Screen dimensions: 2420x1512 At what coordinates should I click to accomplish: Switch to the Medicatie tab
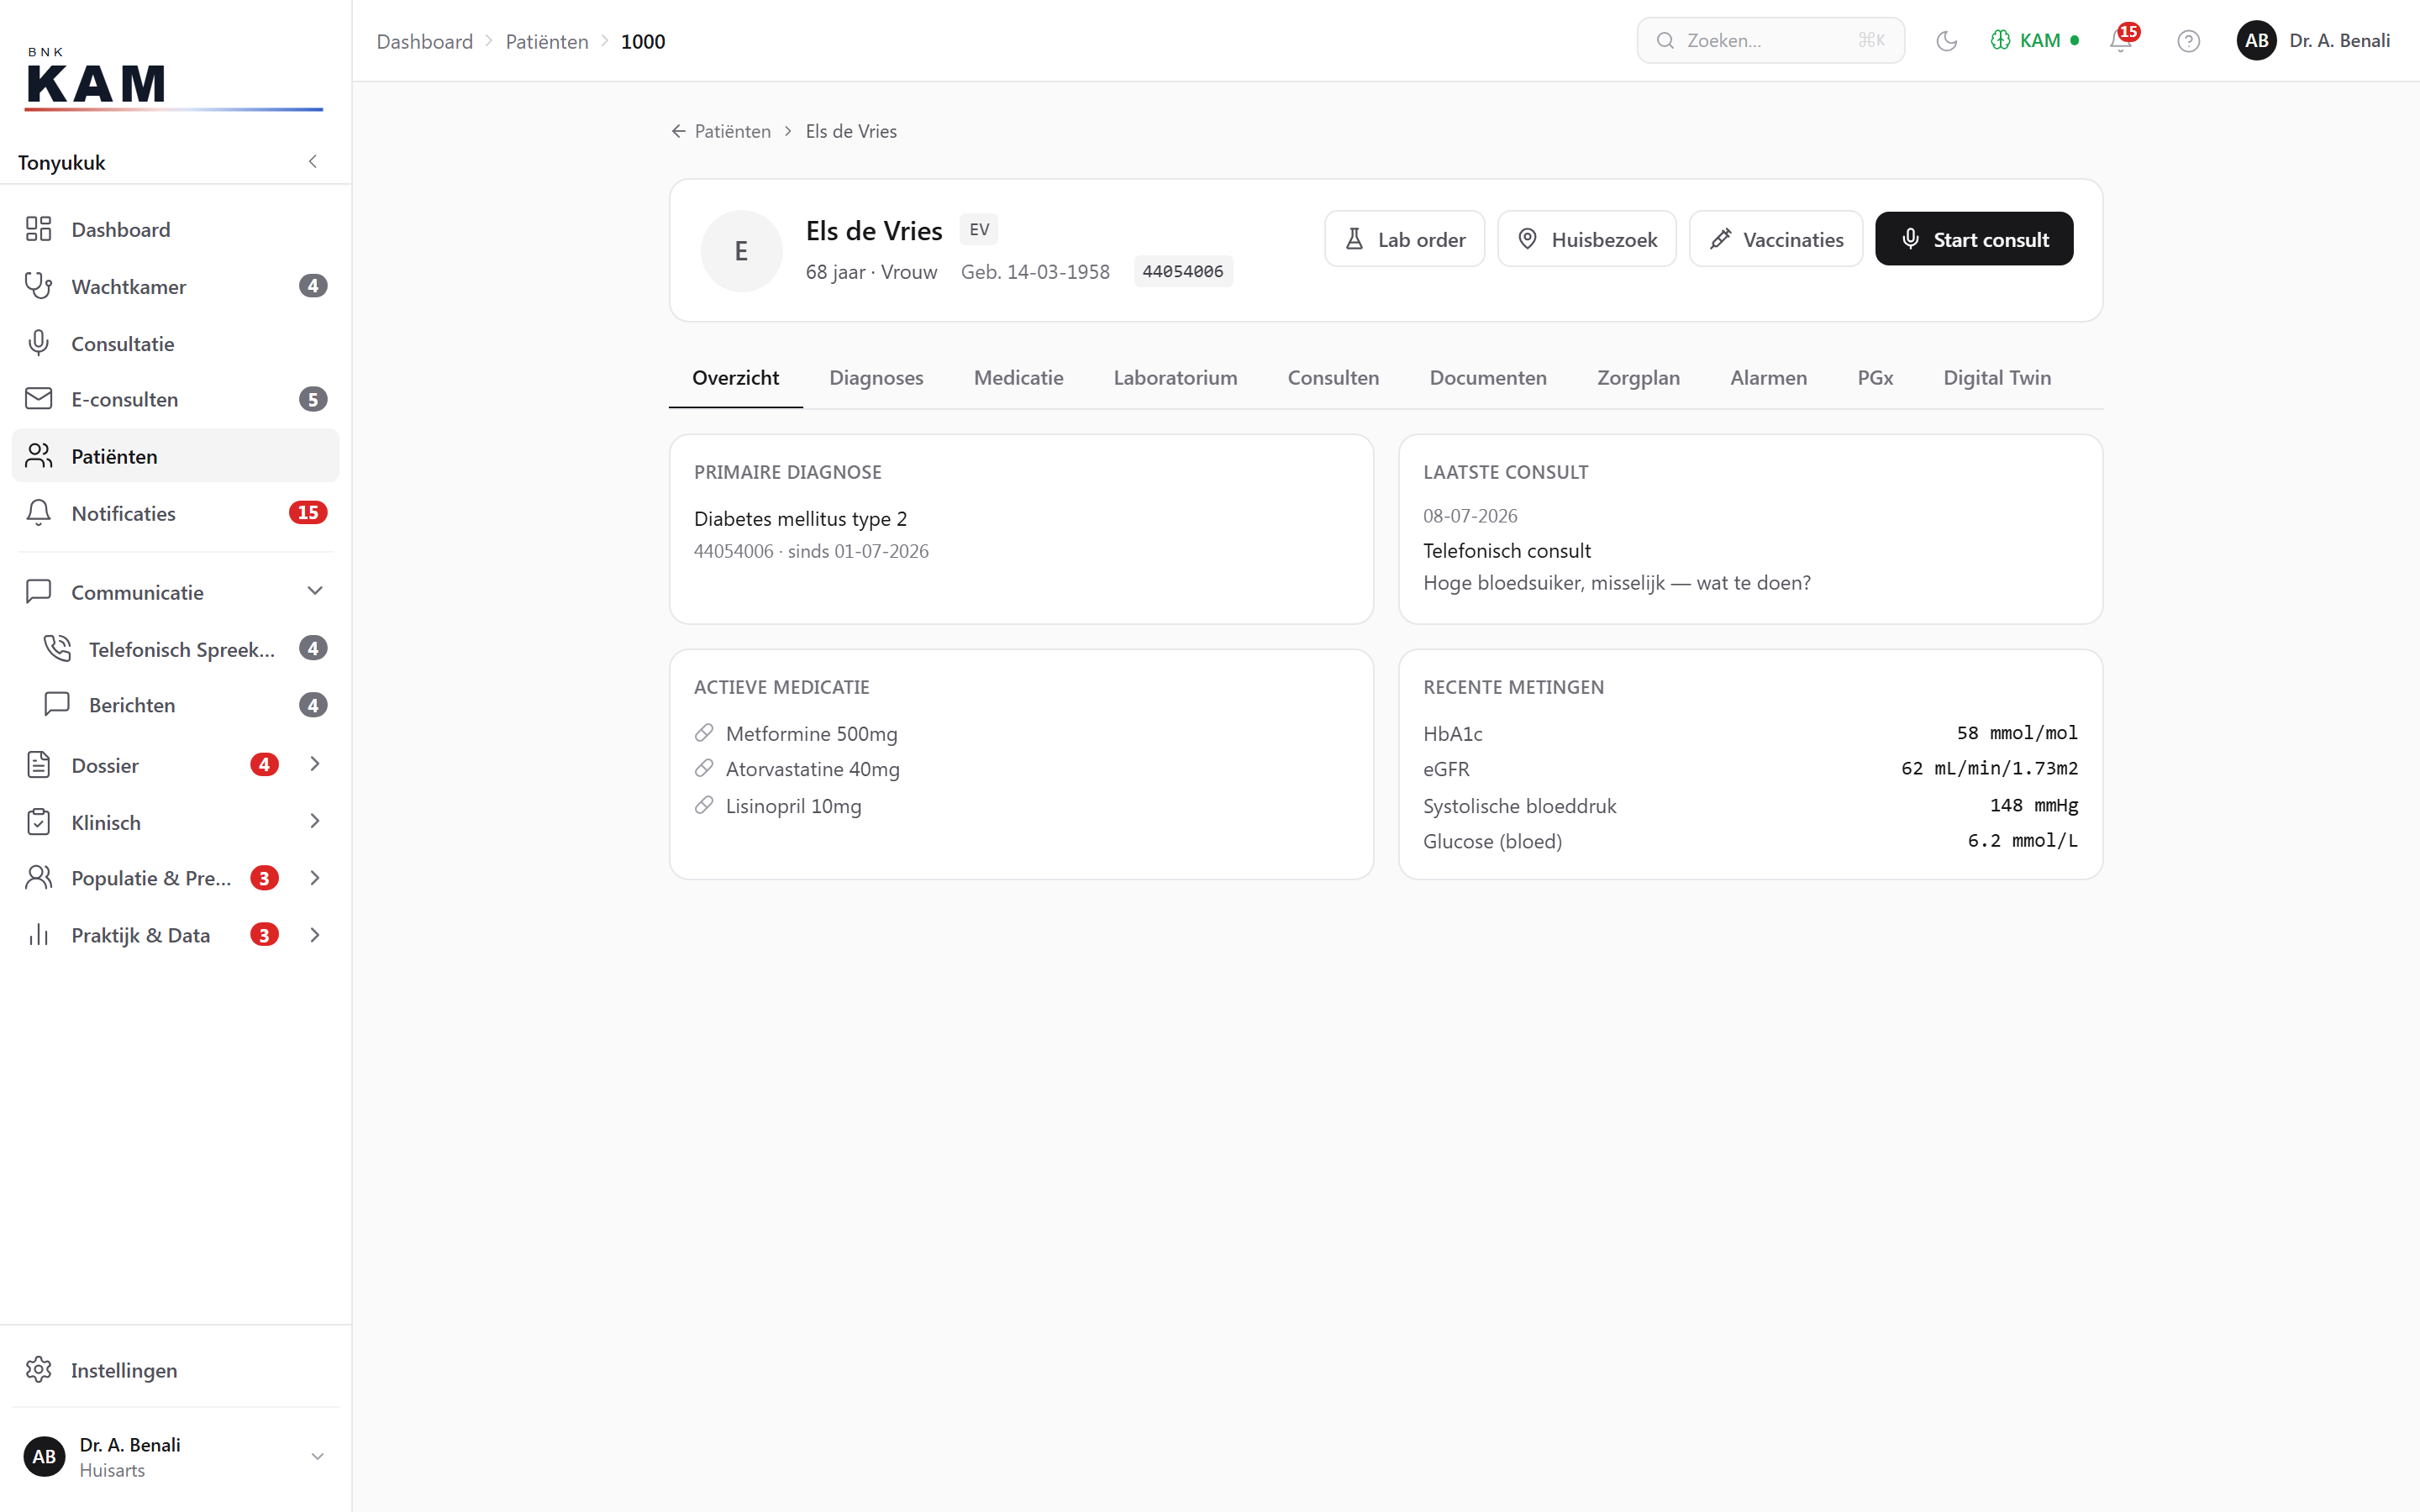(x=1018, y=378)
